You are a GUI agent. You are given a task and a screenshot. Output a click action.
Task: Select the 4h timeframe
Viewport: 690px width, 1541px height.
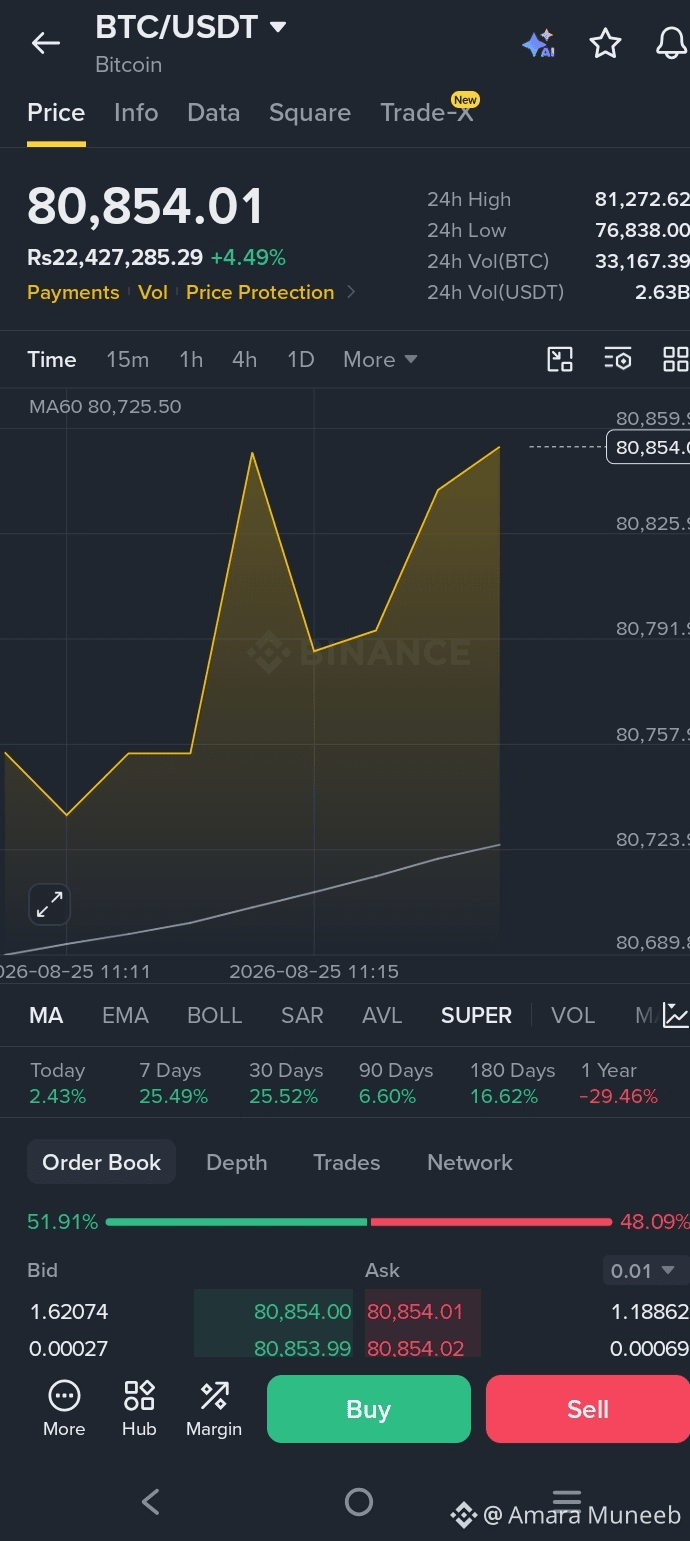244,360
